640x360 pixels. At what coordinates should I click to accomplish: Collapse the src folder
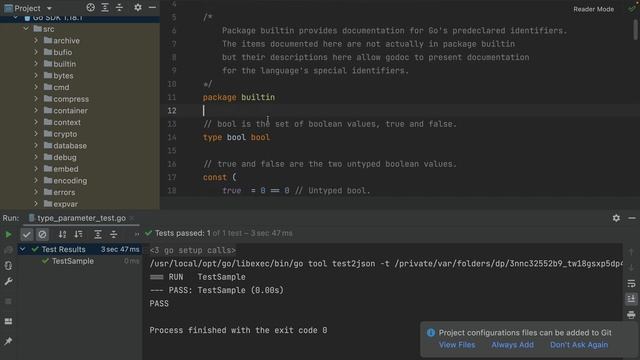tap(26, 29)
